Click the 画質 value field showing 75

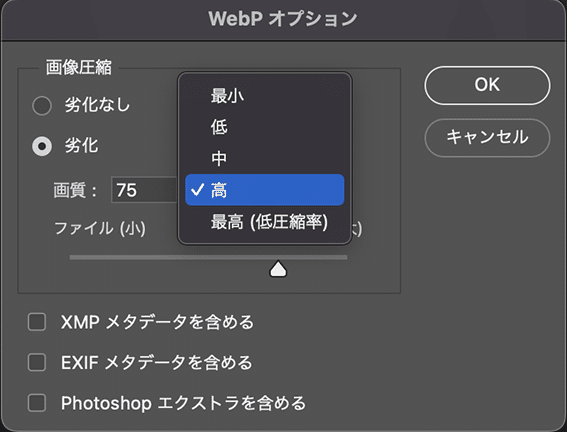pos(145,190)
